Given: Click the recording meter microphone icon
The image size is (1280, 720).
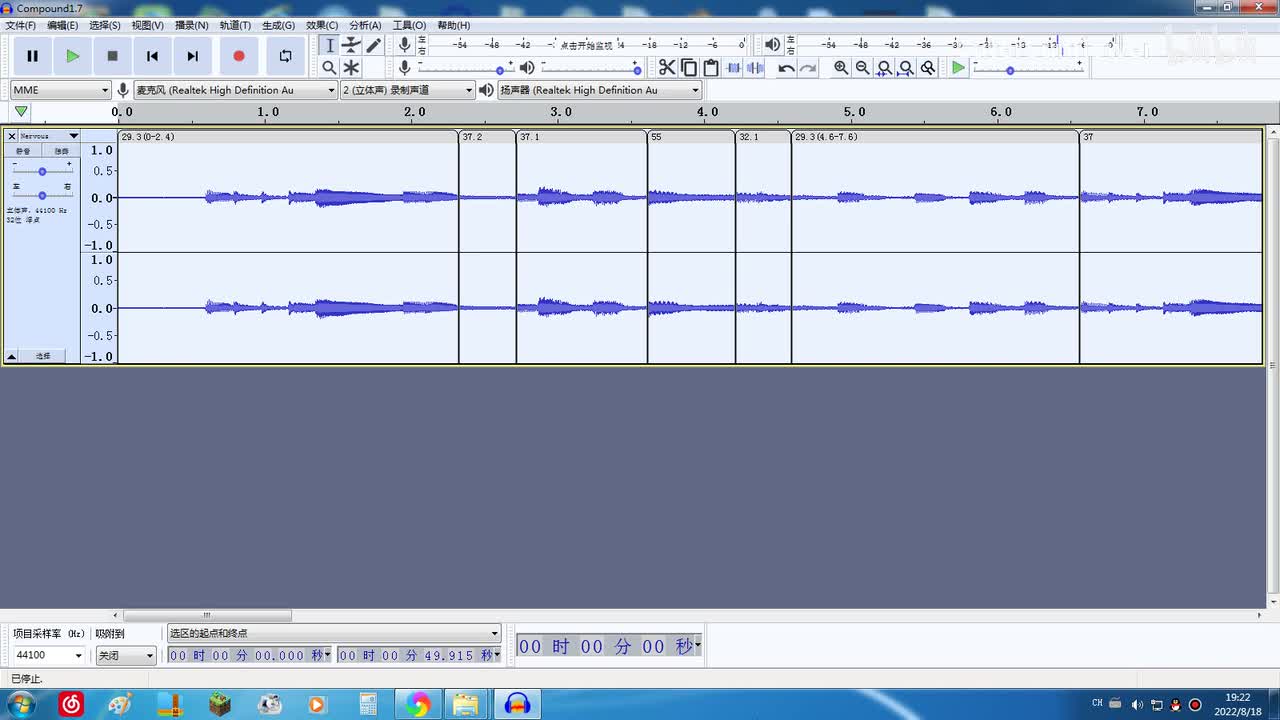Looking at the screenshot, I should pyautogui.click(x=404, y=45).
